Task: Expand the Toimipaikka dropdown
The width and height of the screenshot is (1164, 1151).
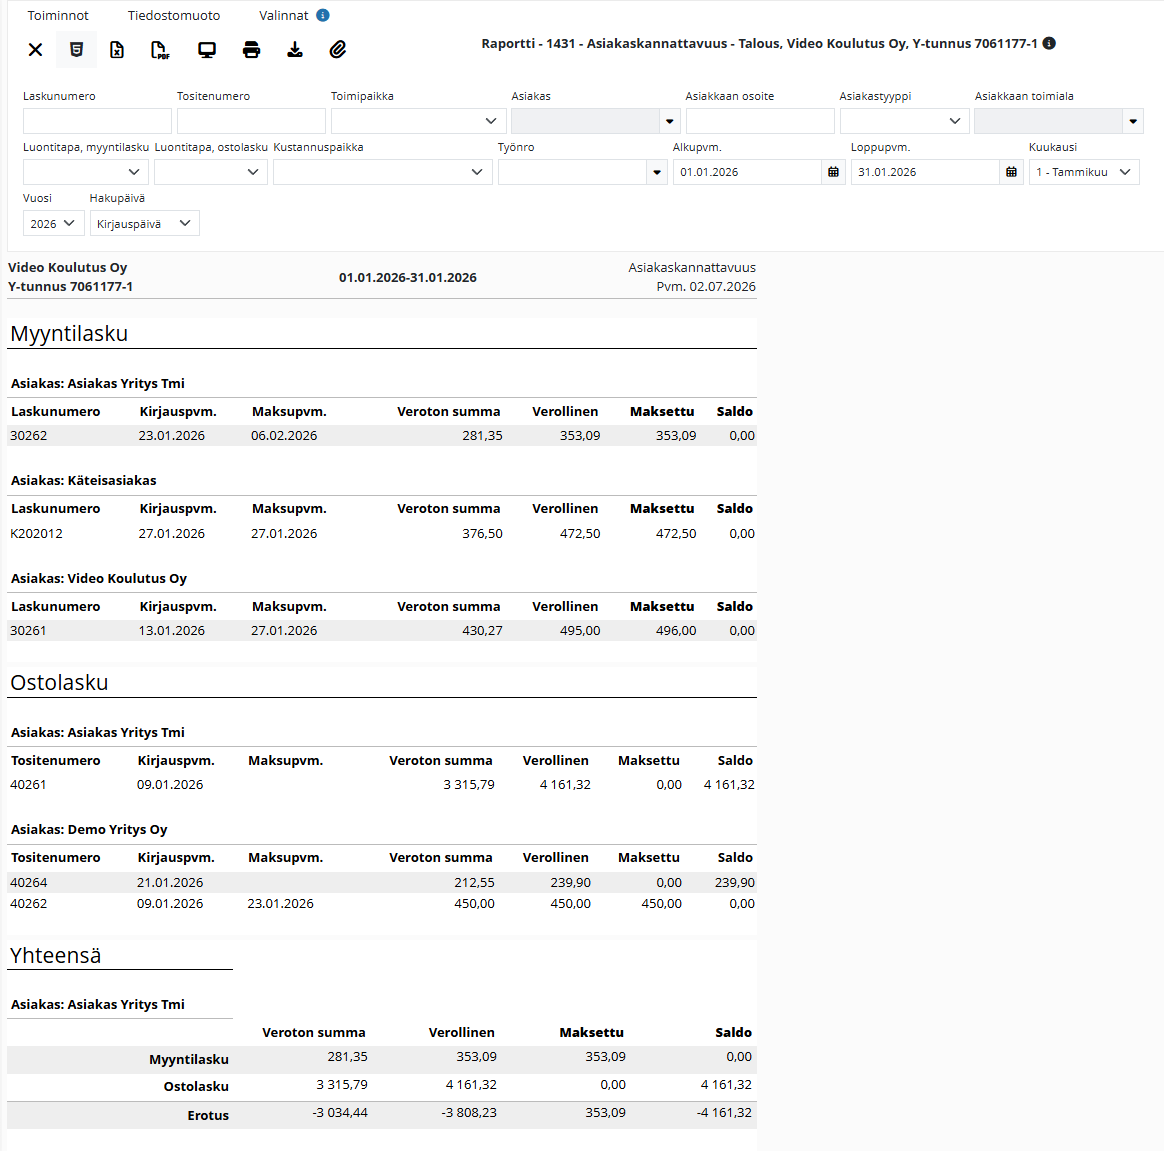Action: pos(419,121)
